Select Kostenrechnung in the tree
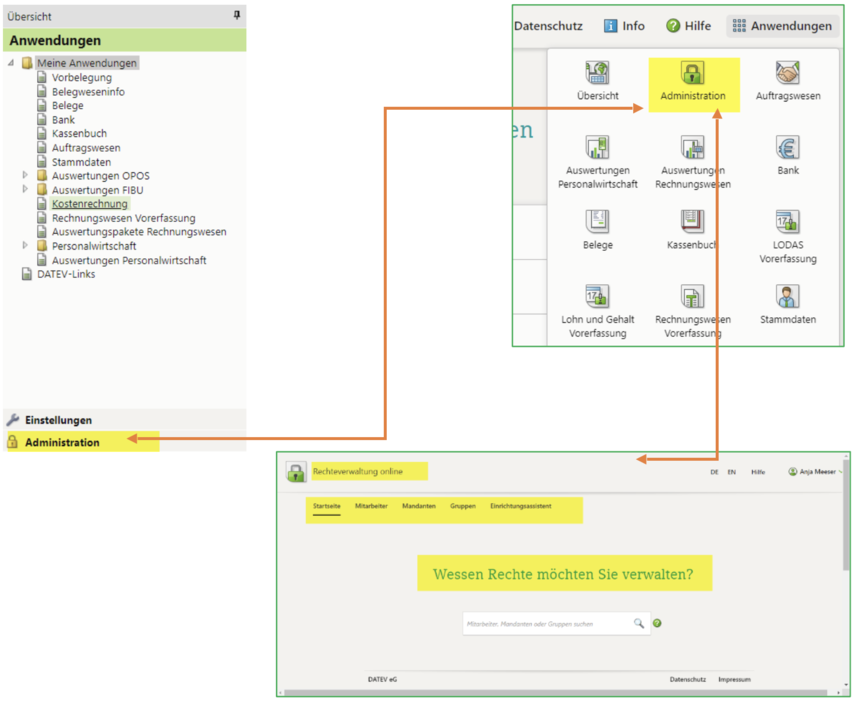 [x=90, y=204]
